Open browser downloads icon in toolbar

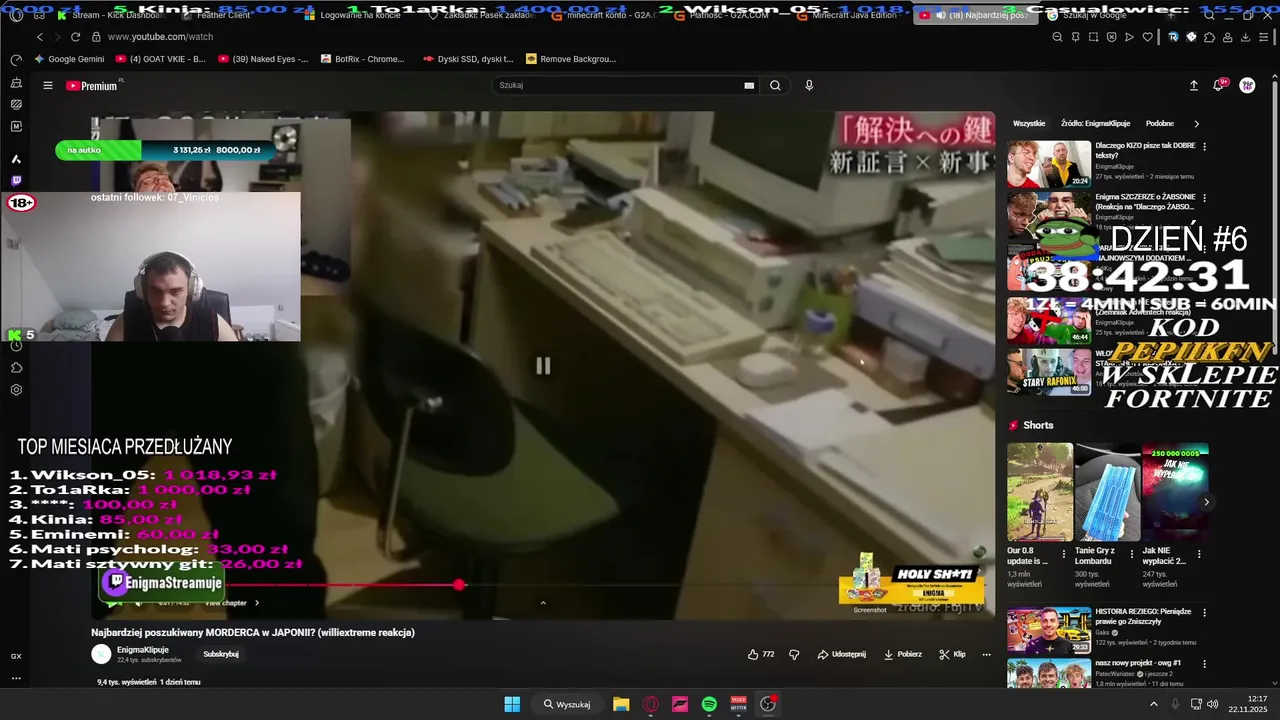tap(1246, 37)
